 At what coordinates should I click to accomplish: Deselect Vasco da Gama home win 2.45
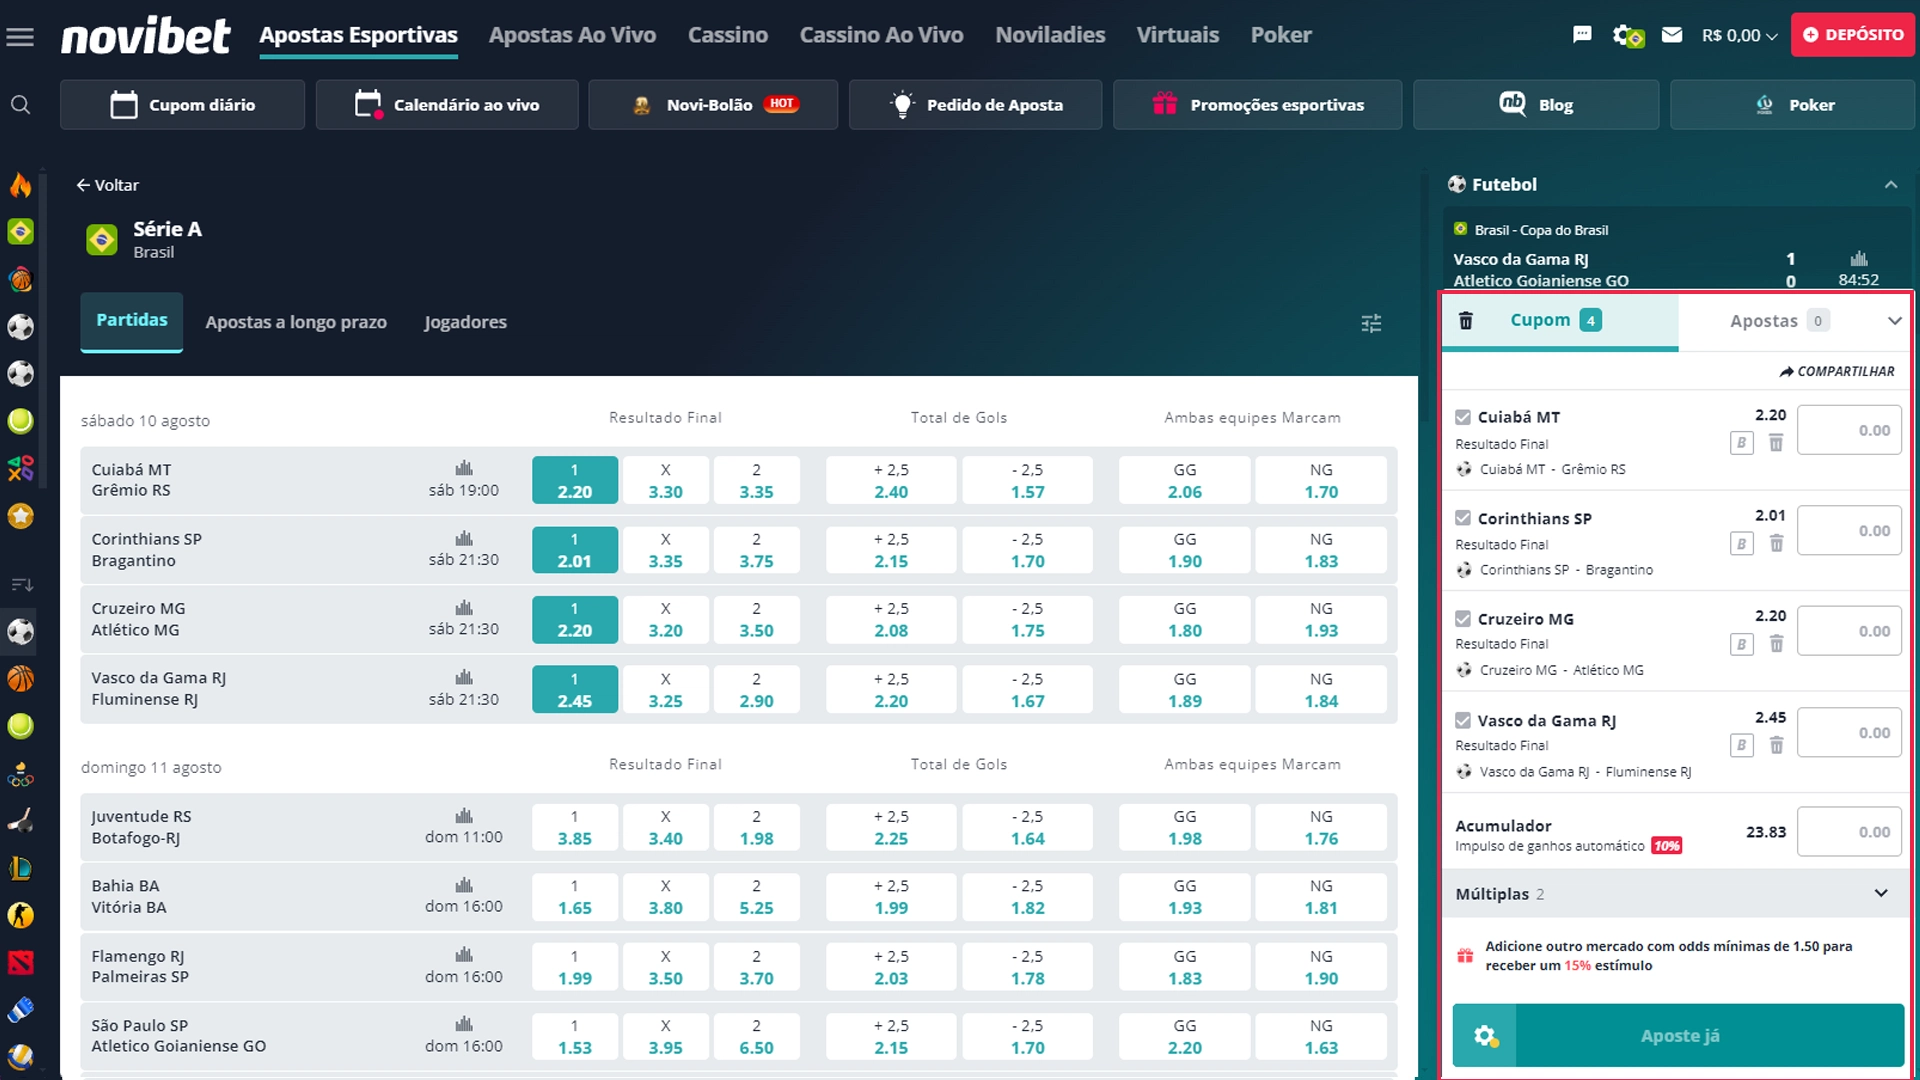pos(575,690)
